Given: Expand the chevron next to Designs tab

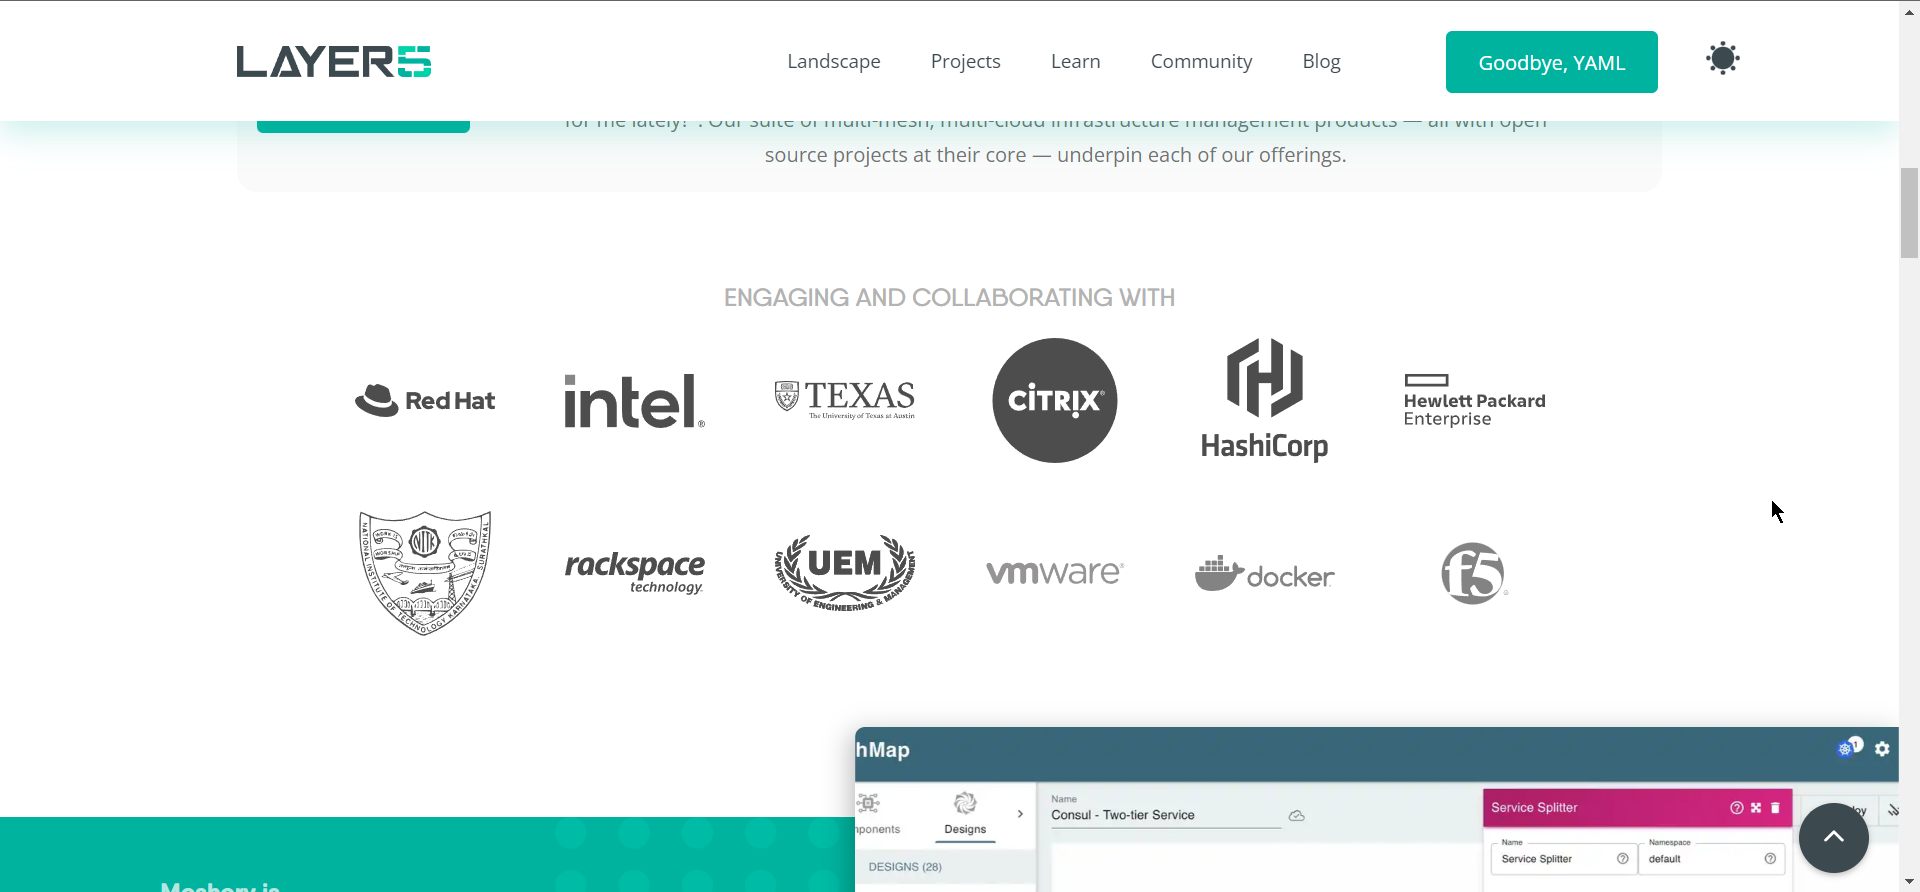Looking at the screenshot, I should pos(1020,814).
